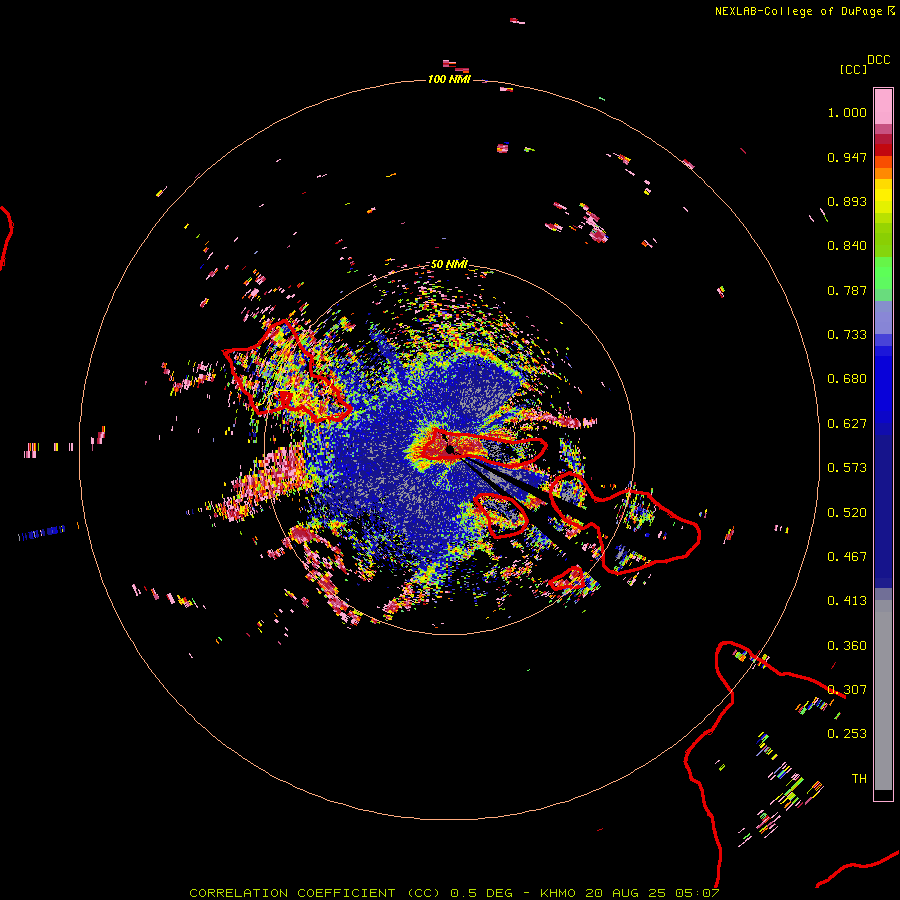The width and height of the screenshot is (900, 900).
Task: Click the 0.573 scale value
Action: [847, 468]
